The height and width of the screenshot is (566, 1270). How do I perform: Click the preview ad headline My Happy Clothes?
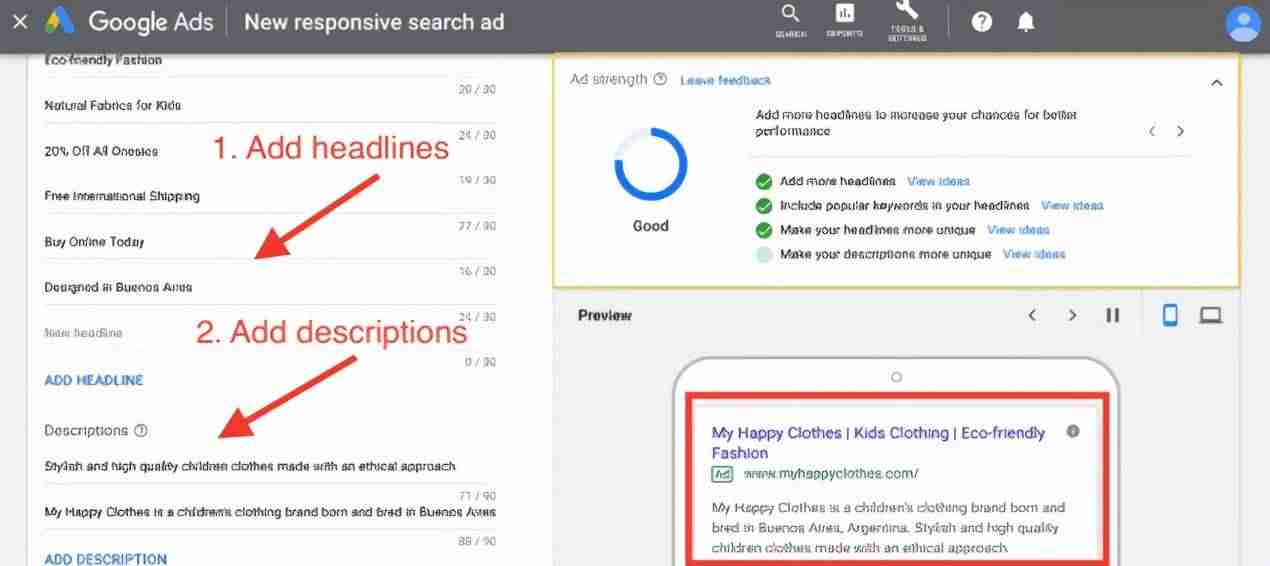pos(878,443)
